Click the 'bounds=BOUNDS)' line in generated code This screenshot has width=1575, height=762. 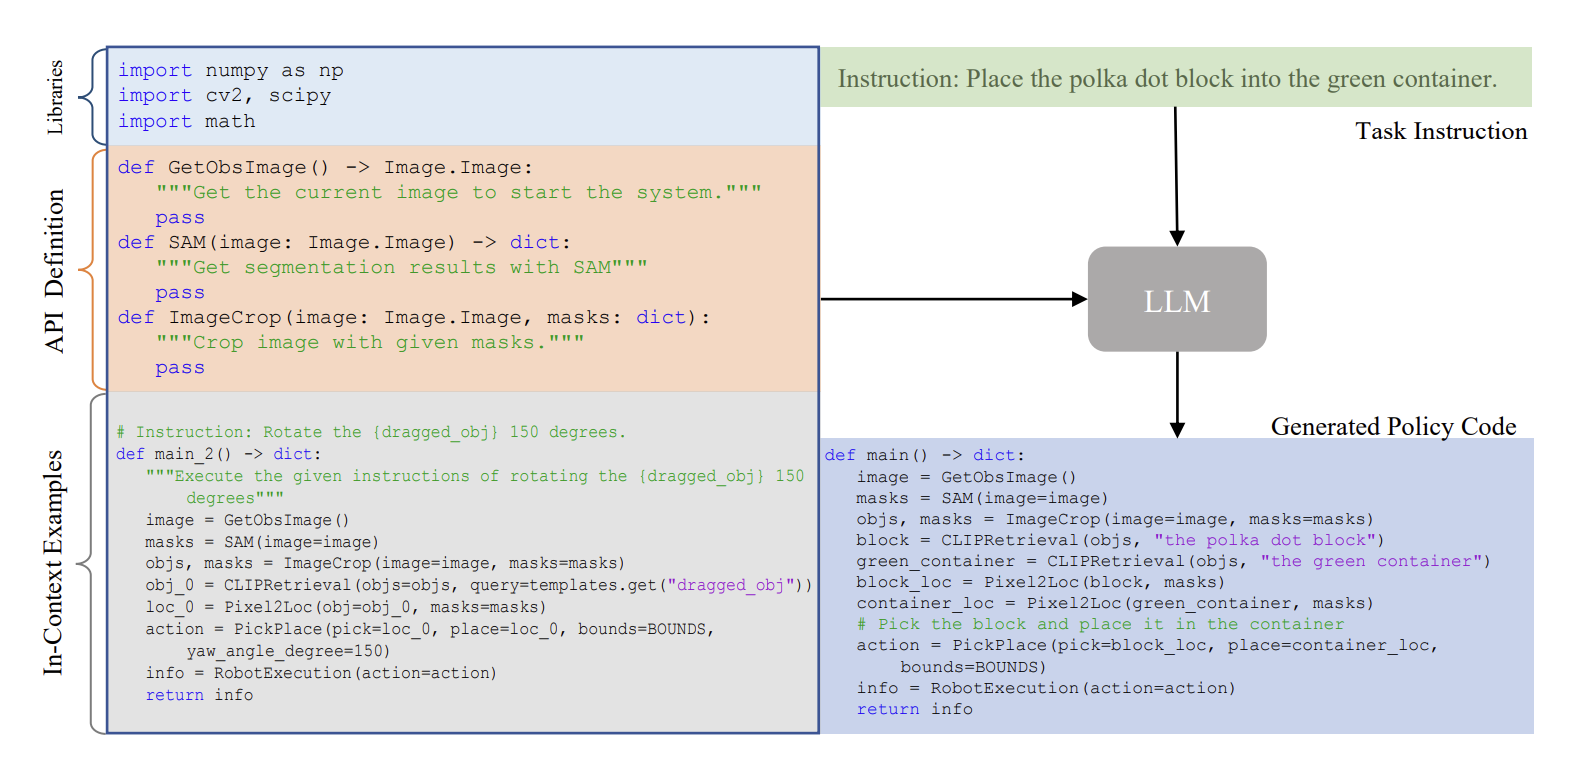click(x=973, y=667)
